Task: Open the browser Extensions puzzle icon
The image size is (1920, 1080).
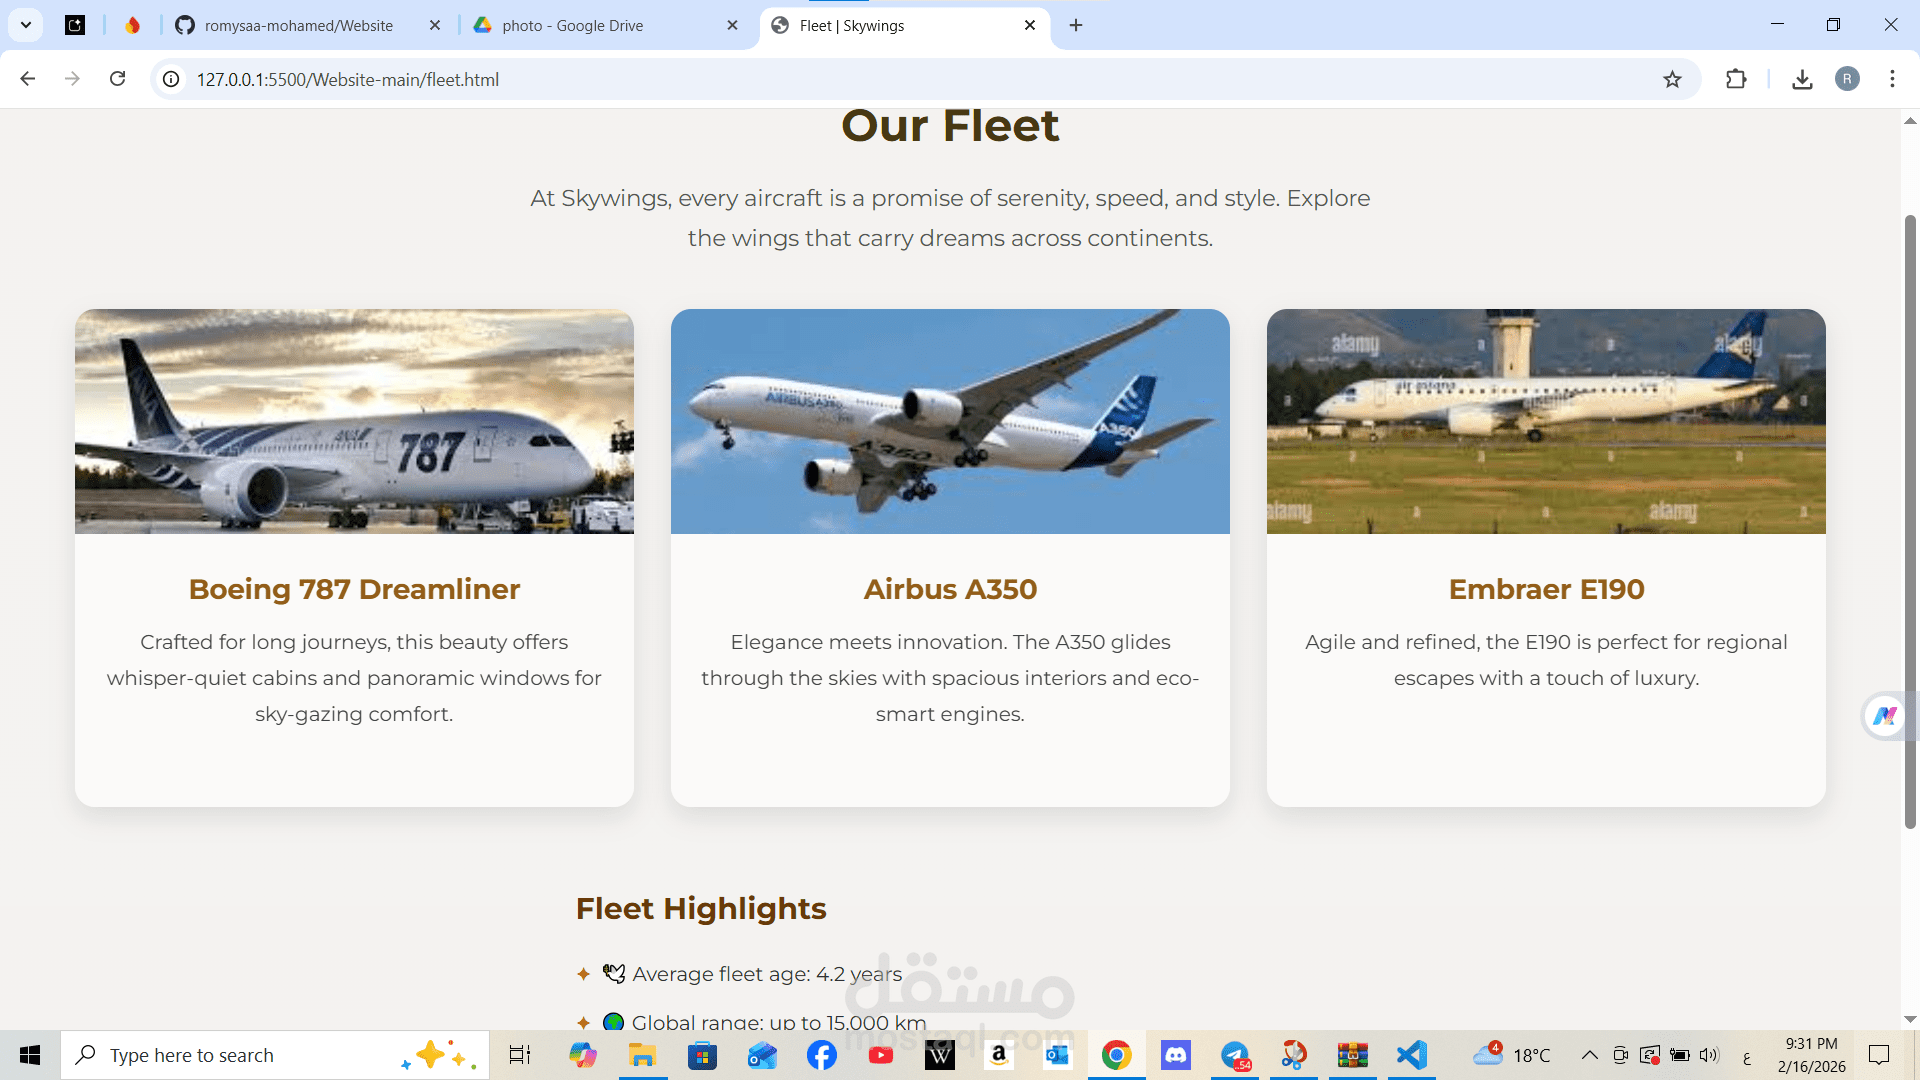Action: [x=1736, y=79]
